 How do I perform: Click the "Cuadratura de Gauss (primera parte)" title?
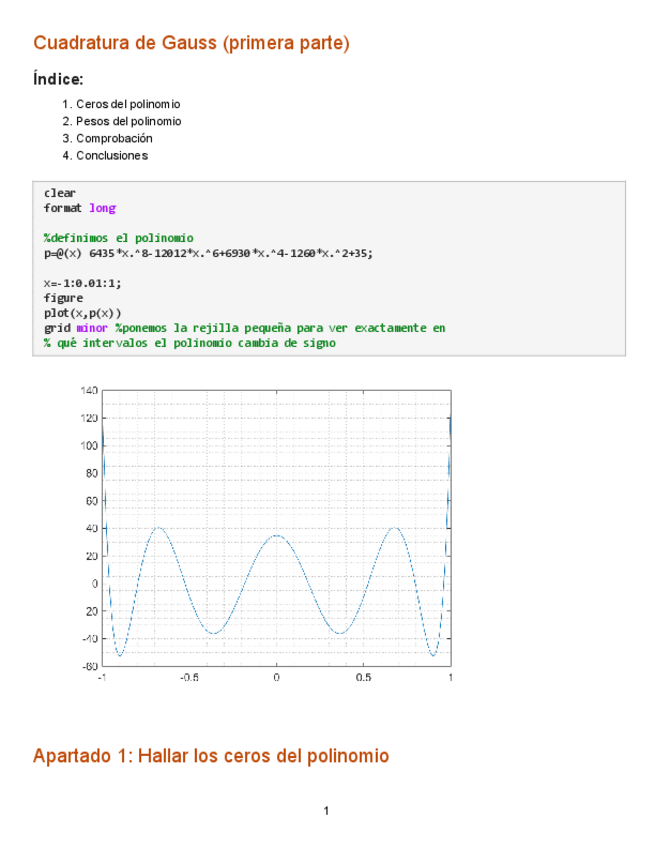tap(191, 43)
